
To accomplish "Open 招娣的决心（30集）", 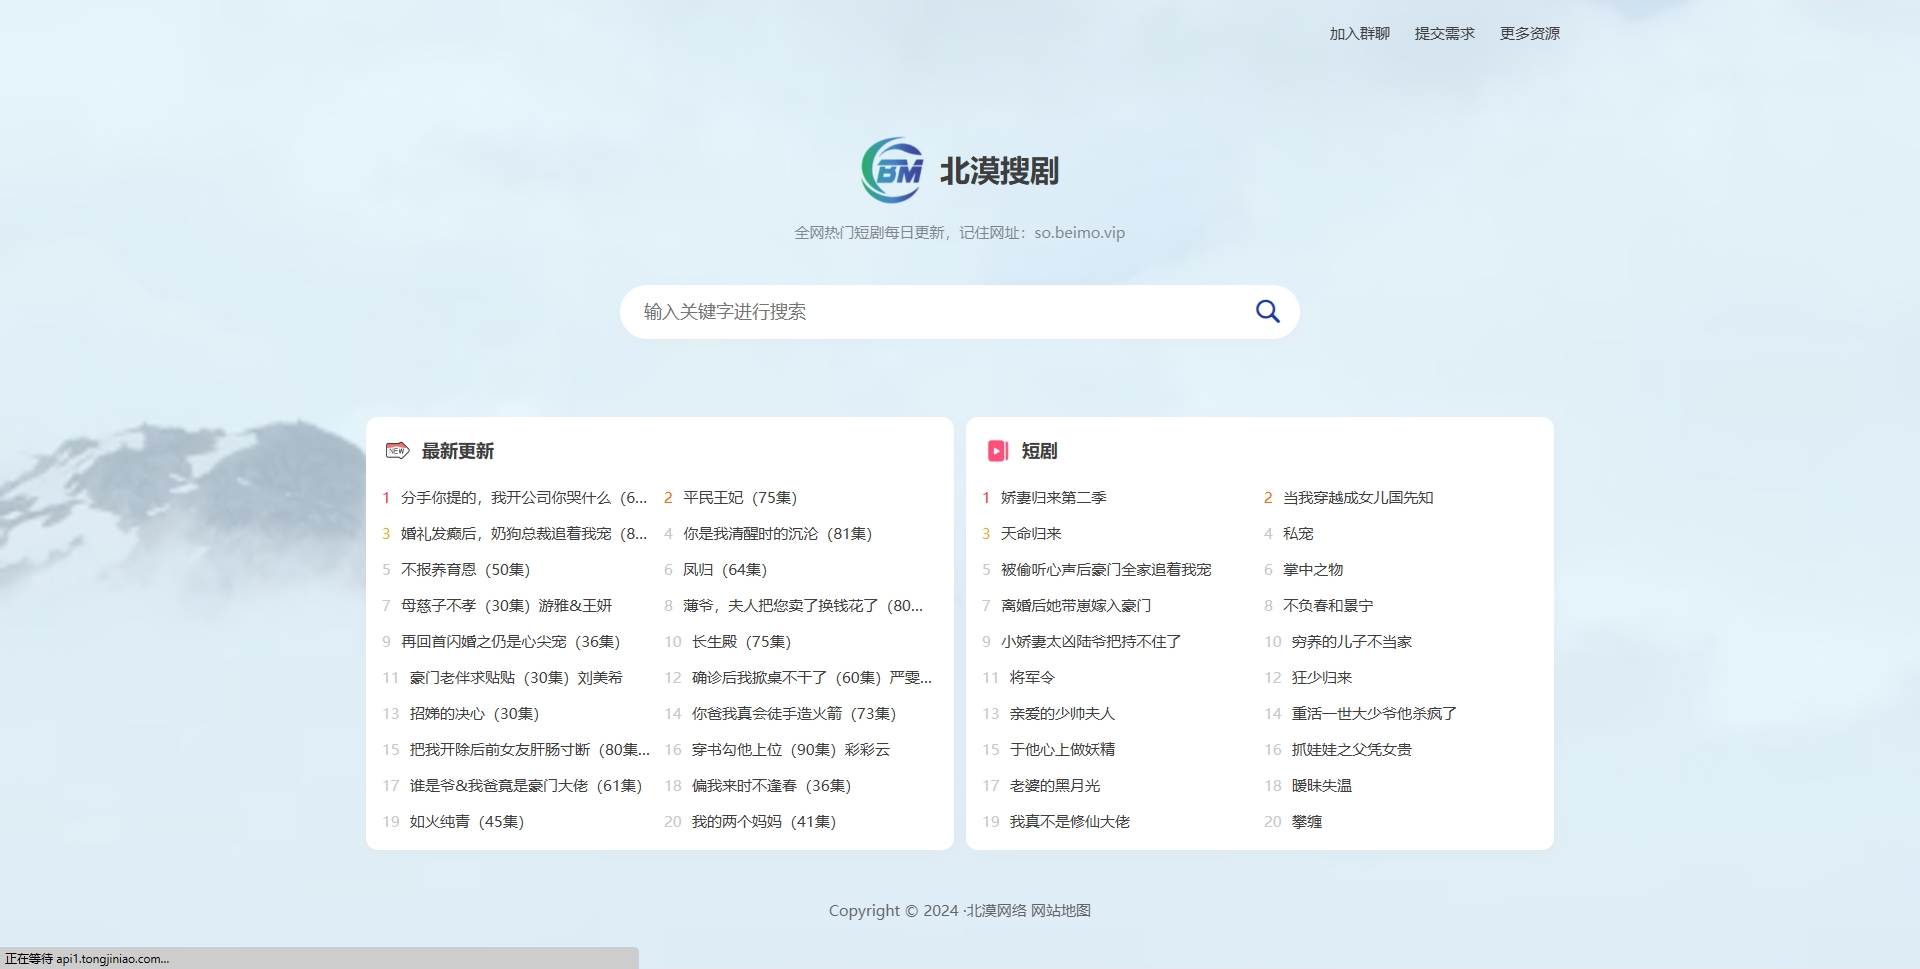I will click(474, 713).
